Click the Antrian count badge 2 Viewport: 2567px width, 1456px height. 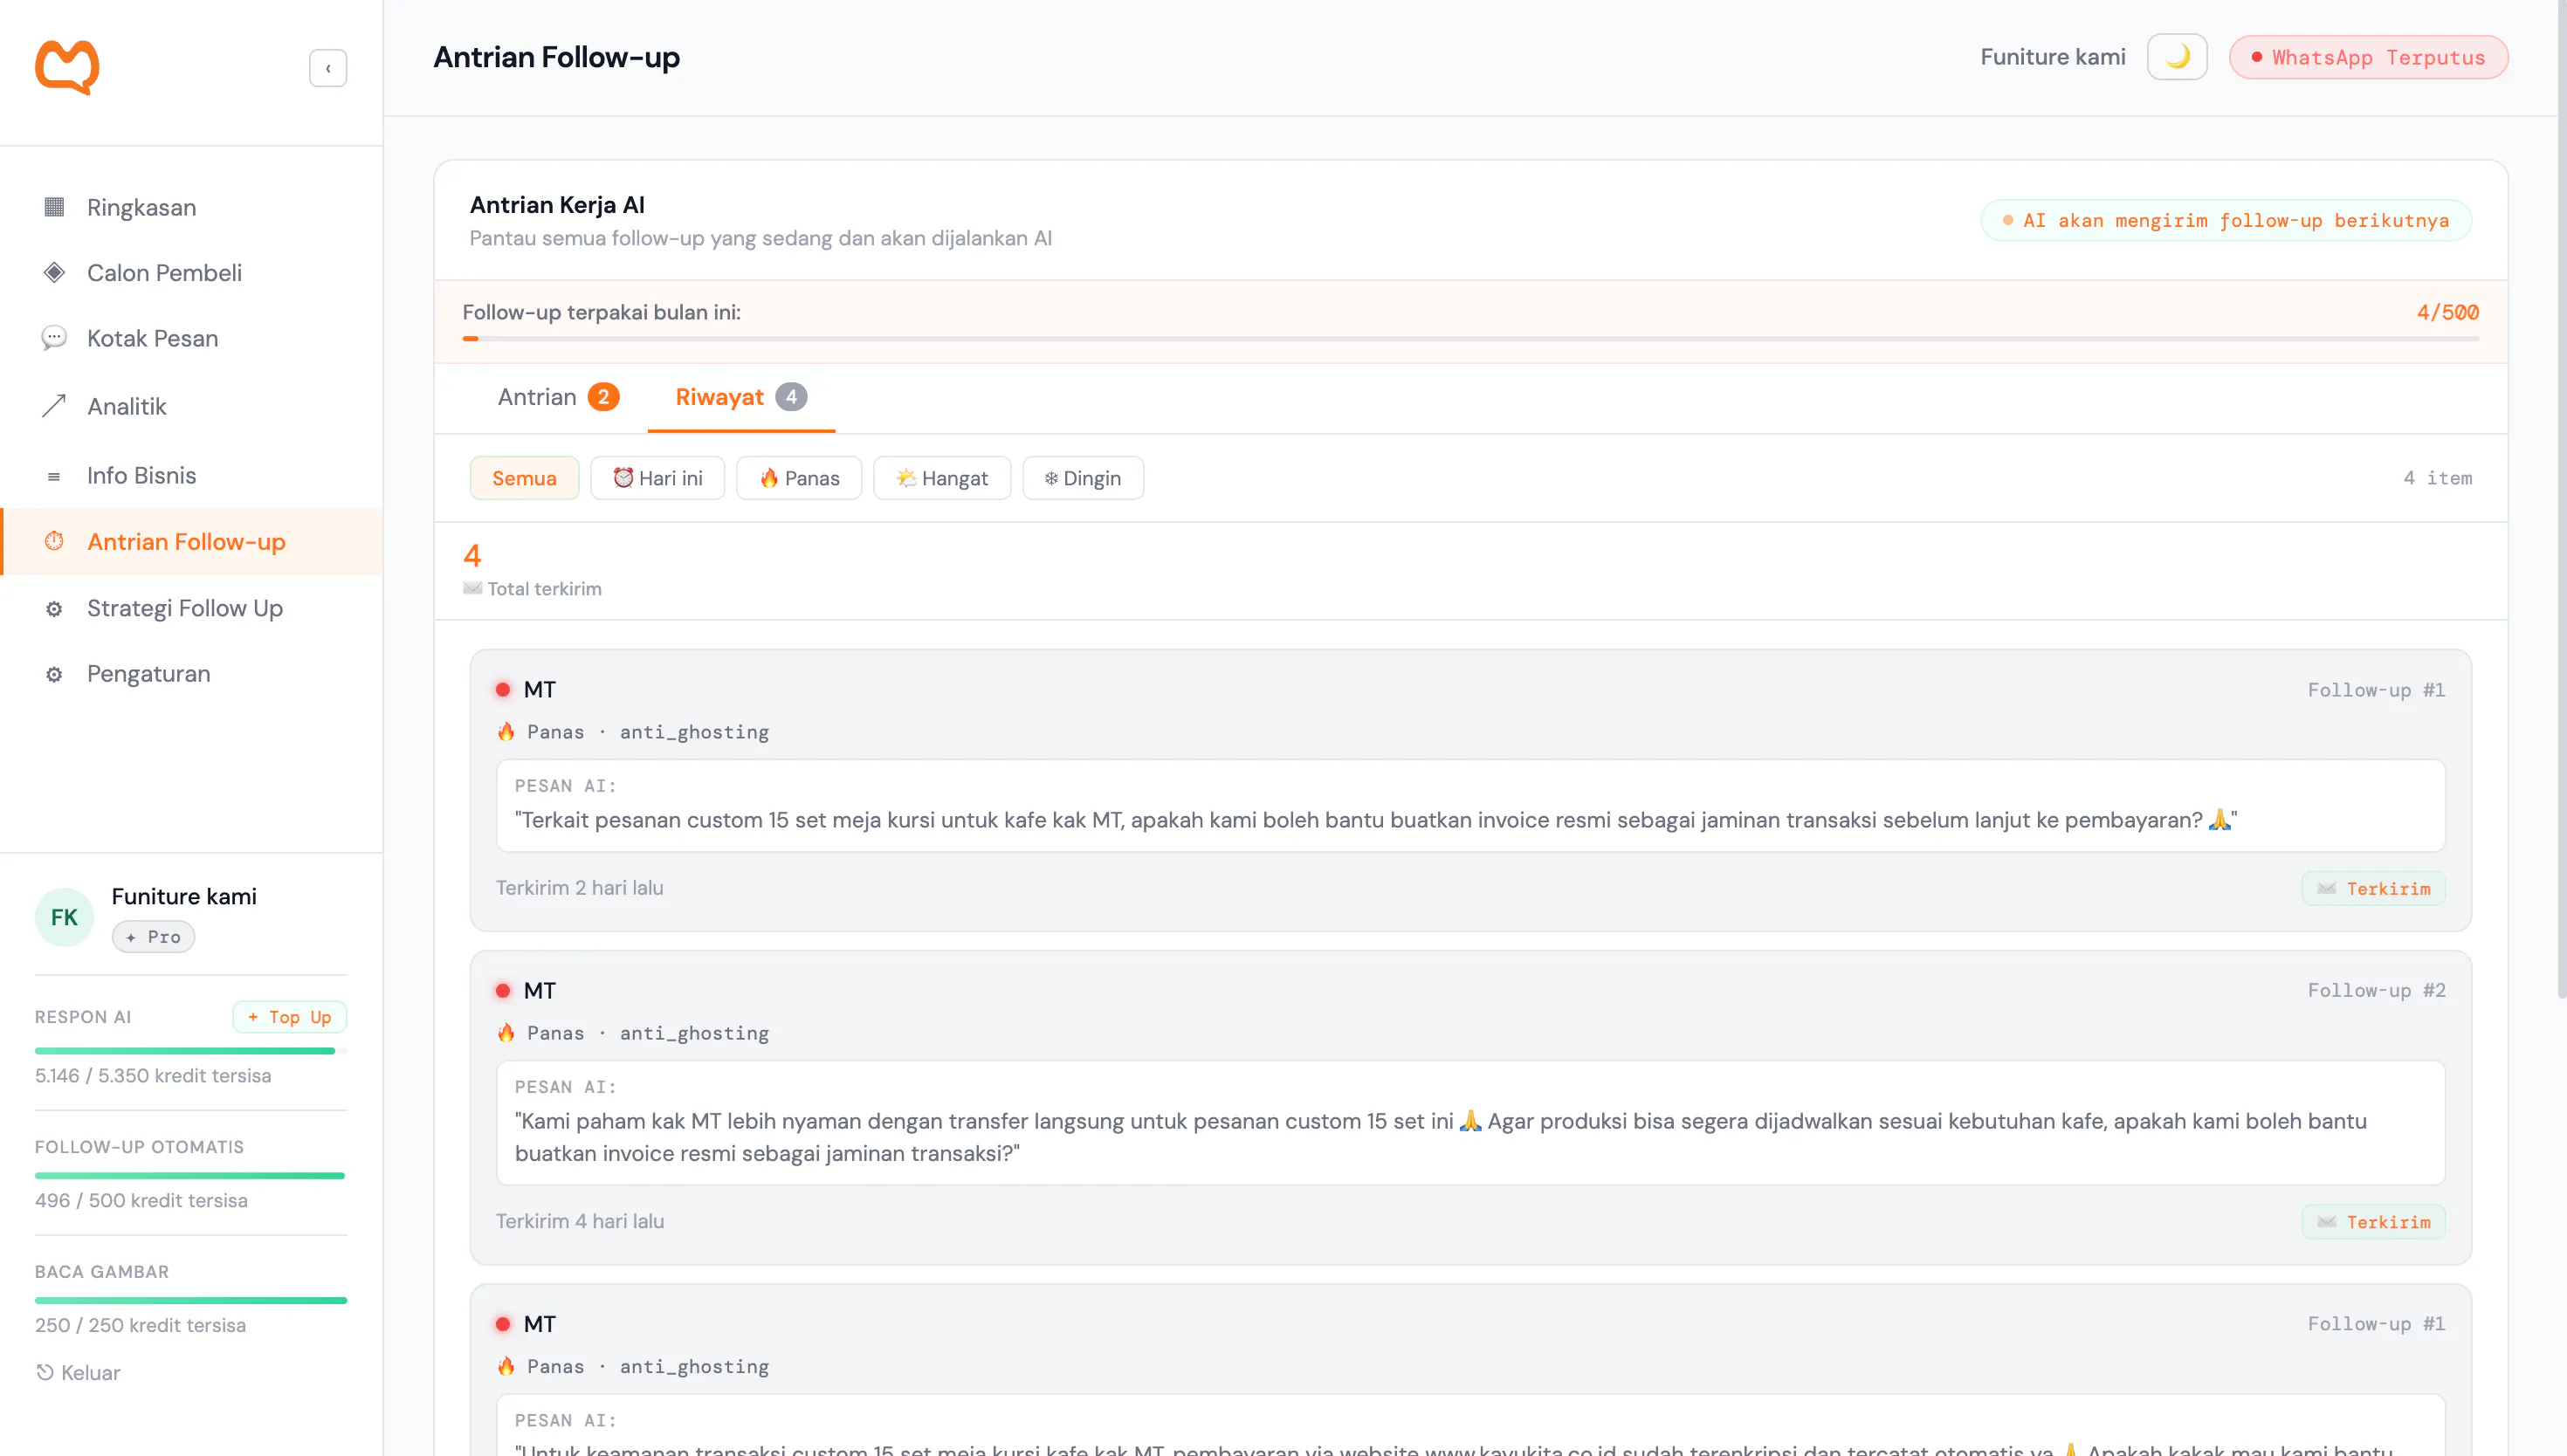pos(603,397)
